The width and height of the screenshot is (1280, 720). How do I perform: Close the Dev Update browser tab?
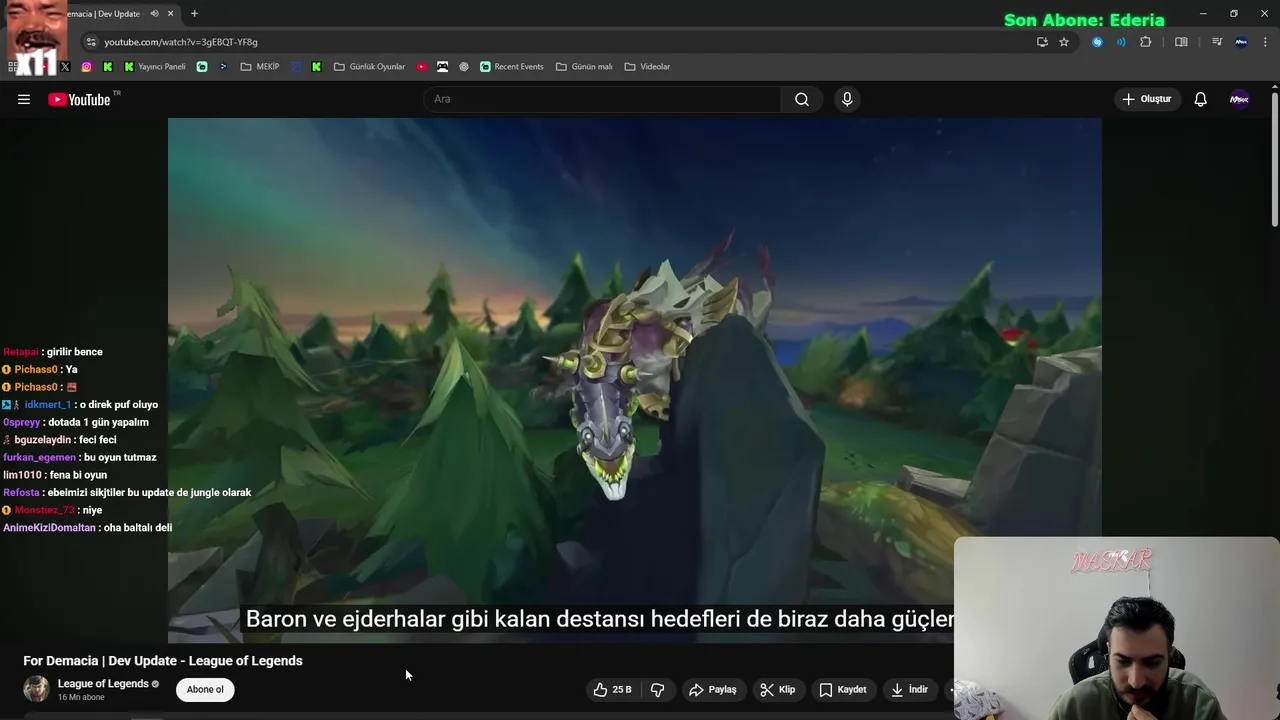pos(170,14)
